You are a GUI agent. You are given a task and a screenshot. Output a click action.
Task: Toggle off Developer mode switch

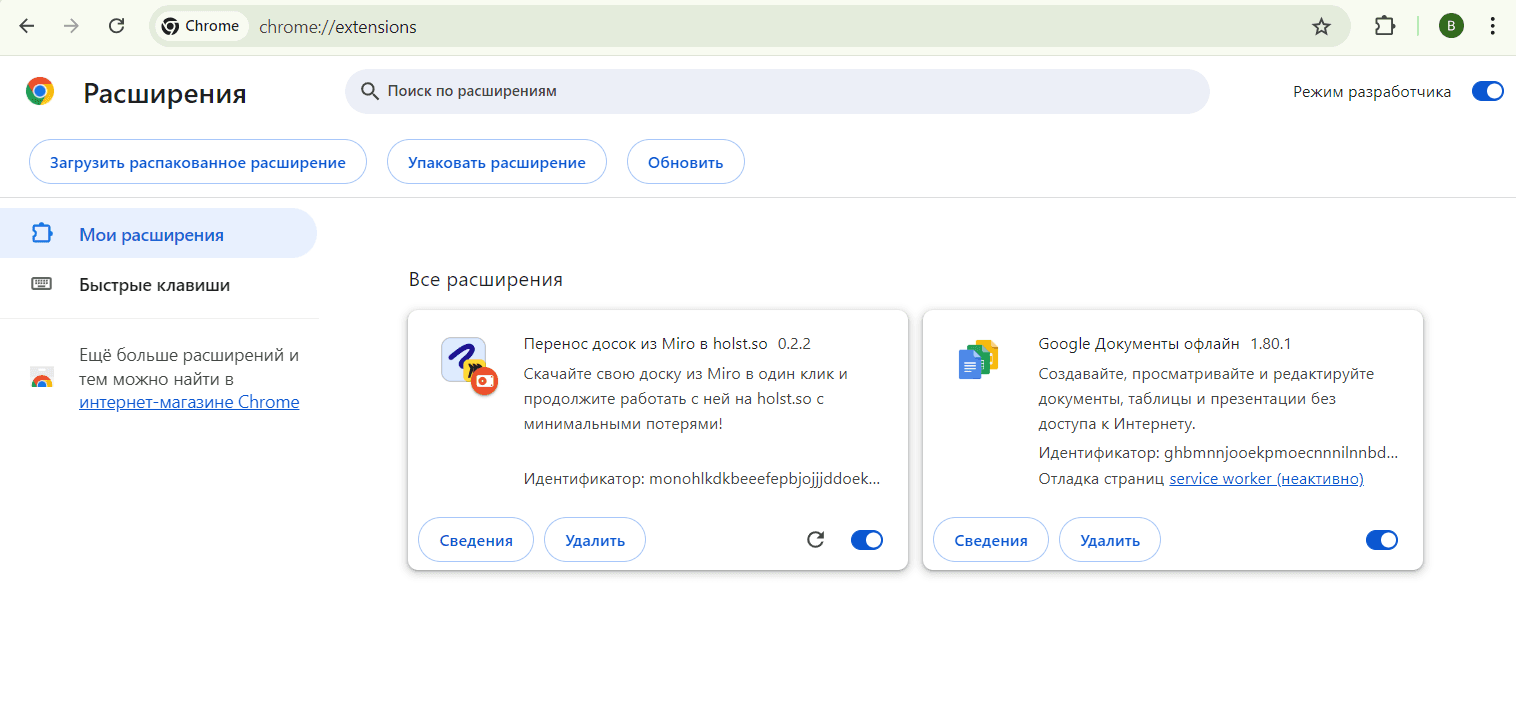(1487, 91)
